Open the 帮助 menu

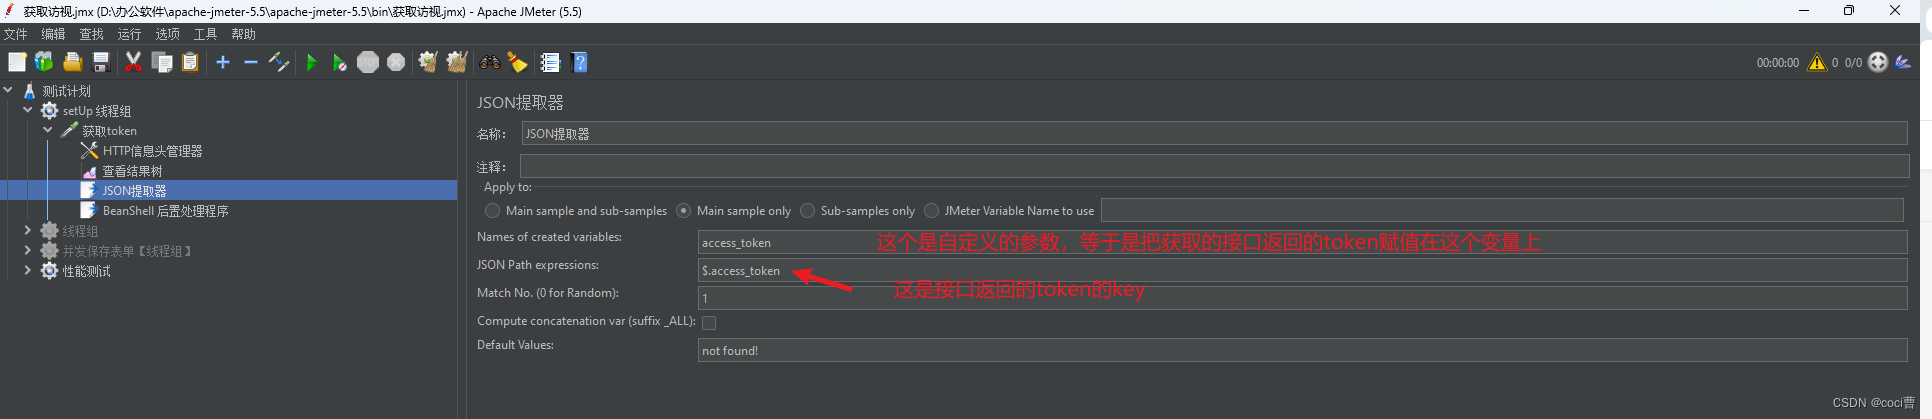(243, 34)
